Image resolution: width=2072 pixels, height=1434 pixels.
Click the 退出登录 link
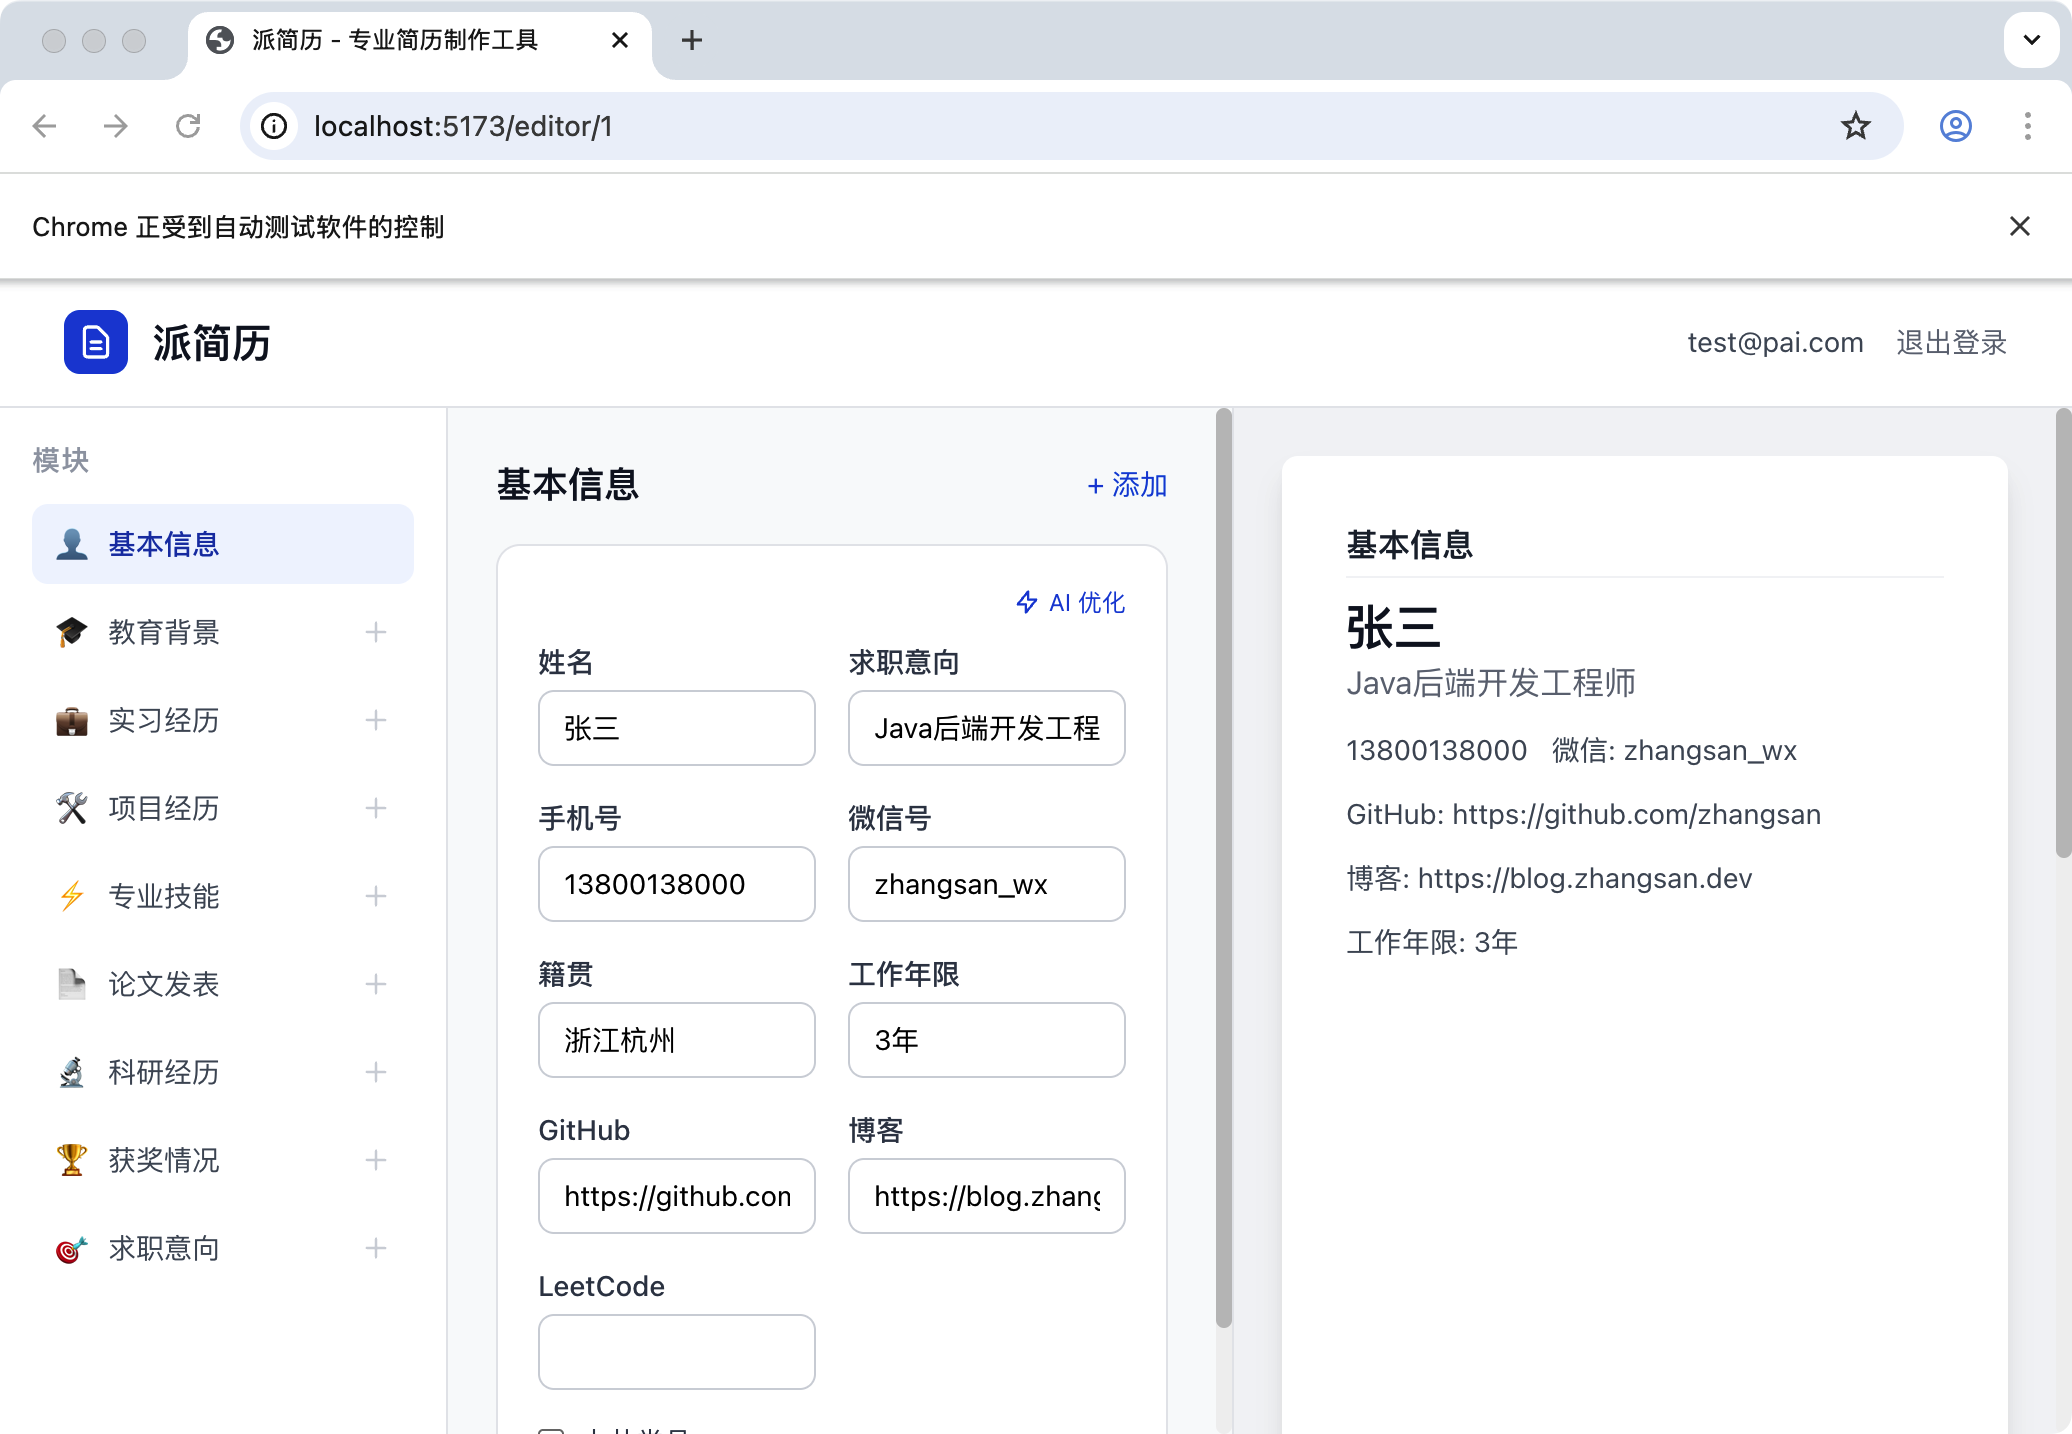coord(1951,342)
